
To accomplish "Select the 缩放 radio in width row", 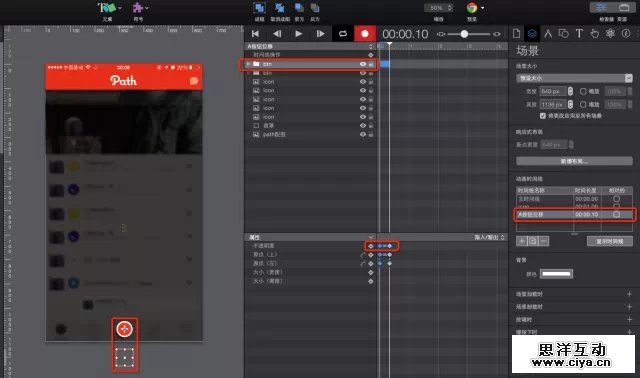I will click(583, 91).
